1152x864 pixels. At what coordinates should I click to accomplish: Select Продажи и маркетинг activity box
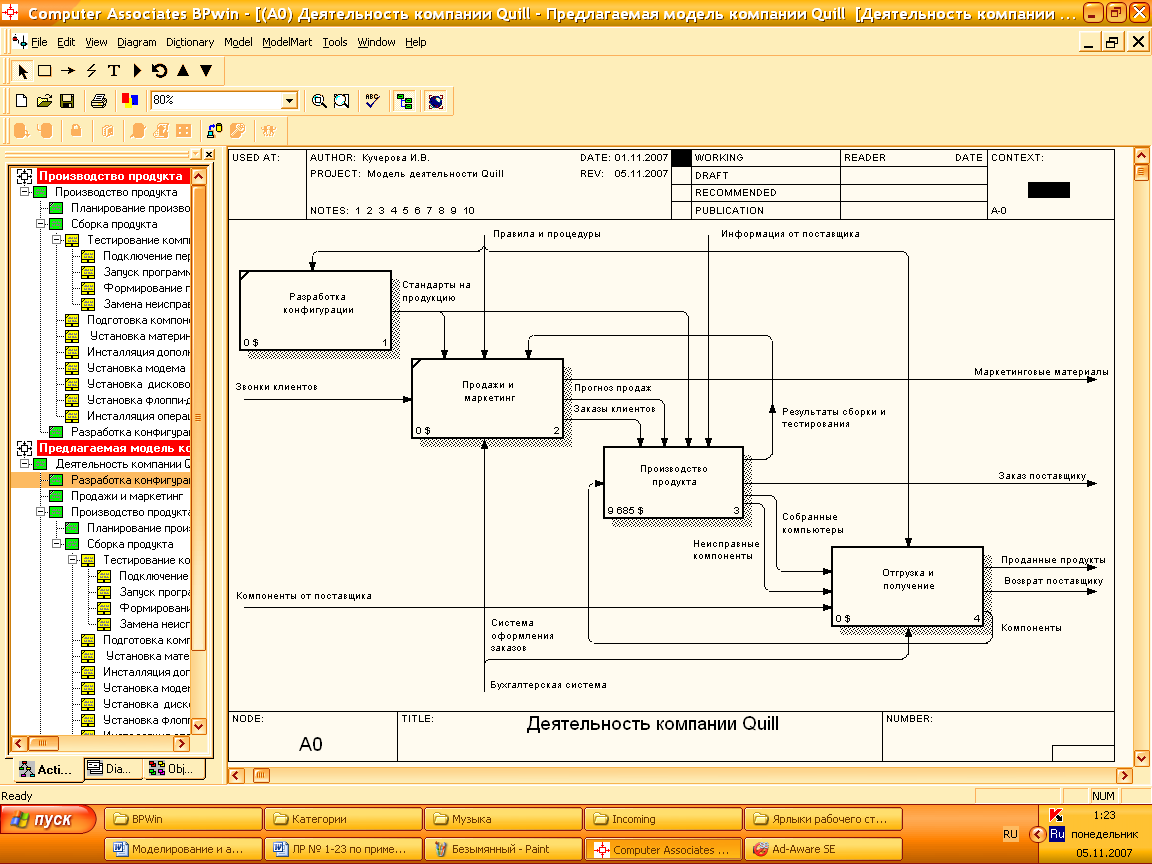(488, 398)
